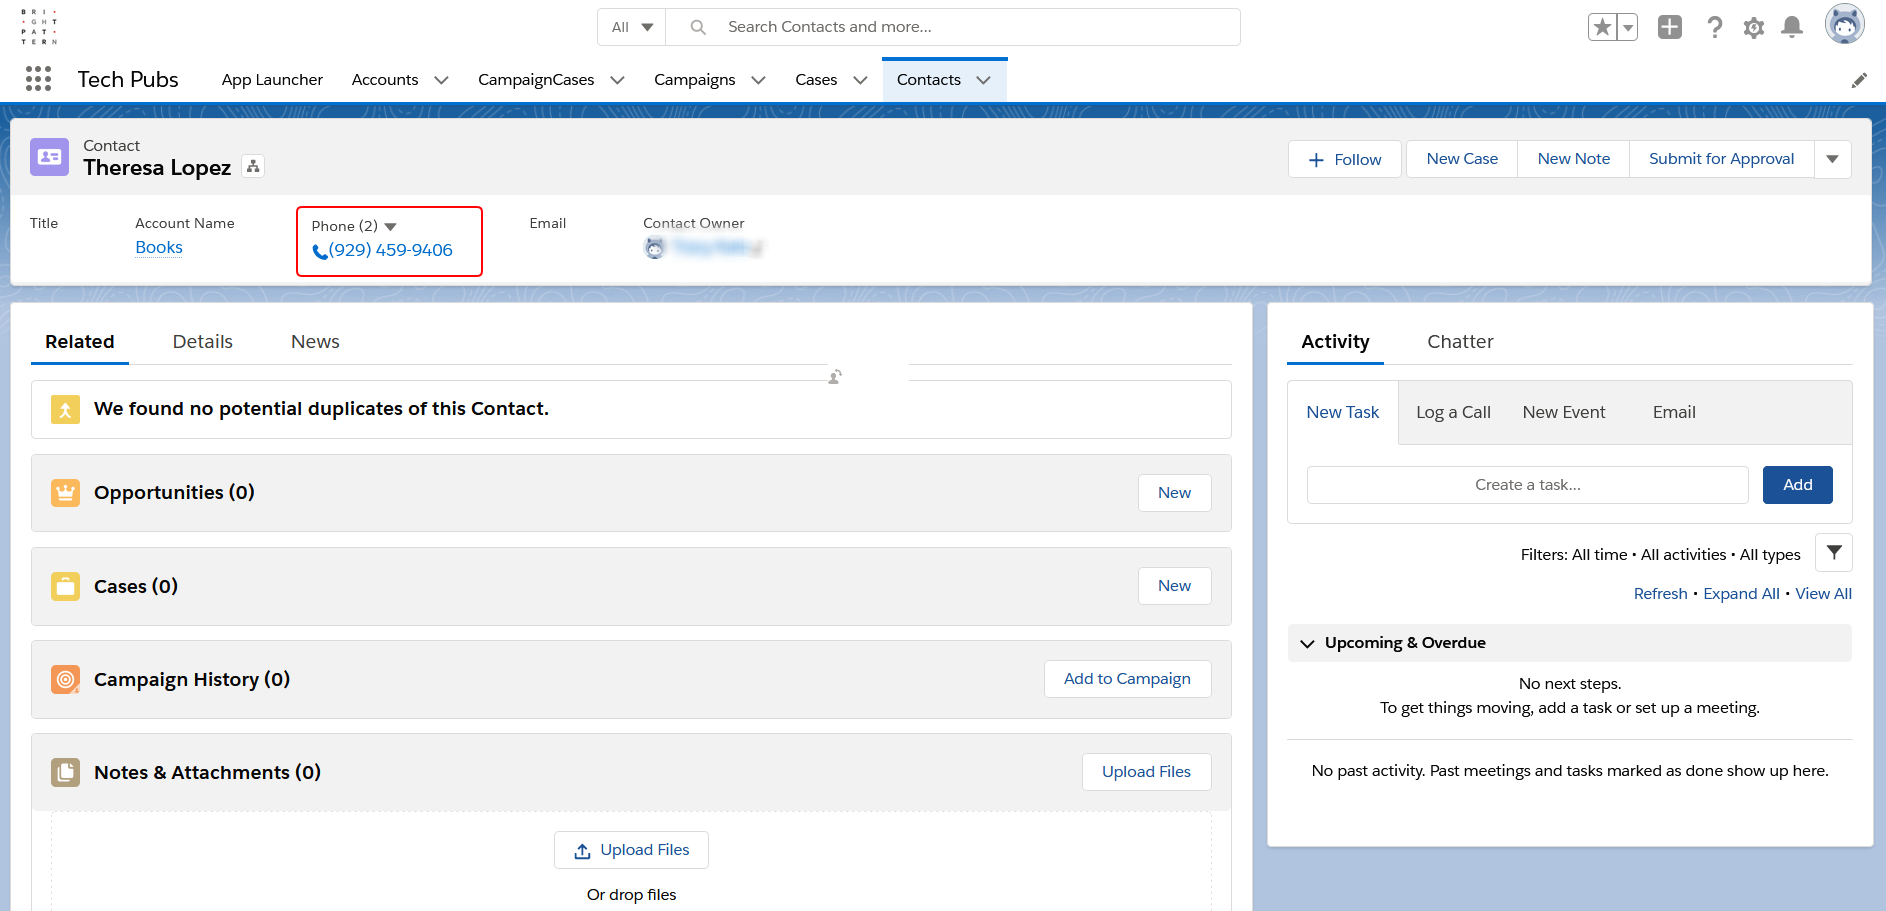Focus the Create a task input

click(x=1528, y=485)
